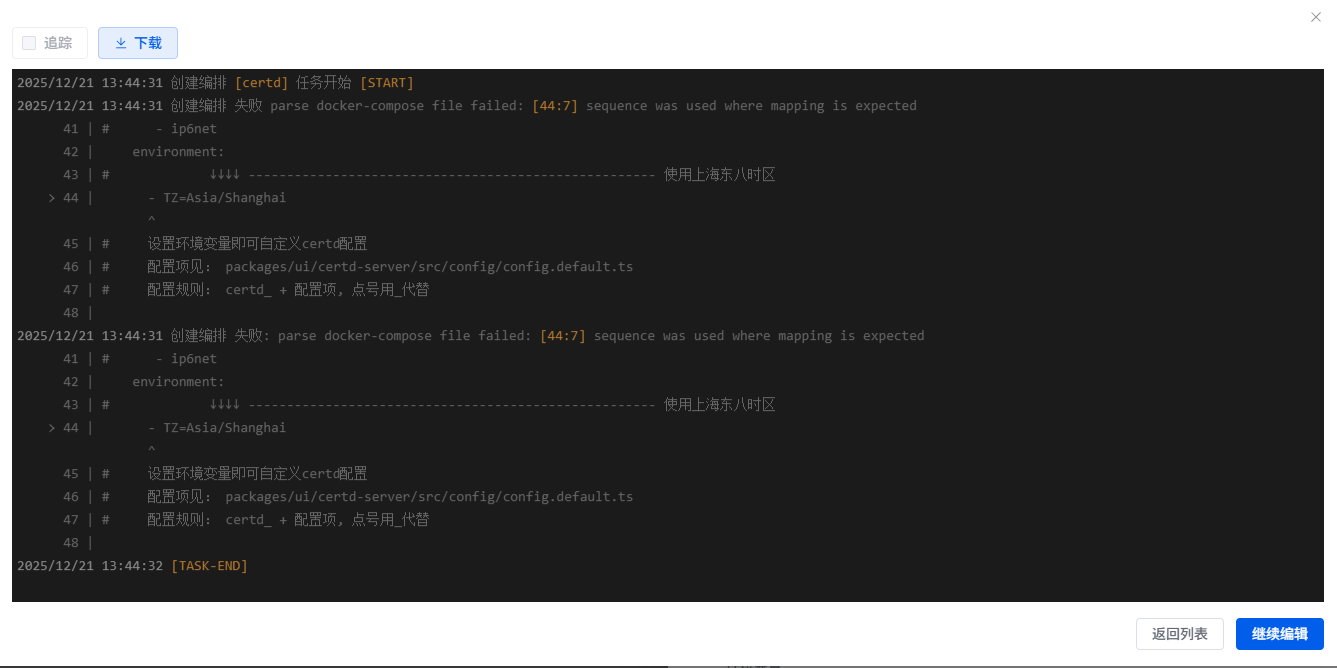Click the 下载 button label
Viewport: 1337px width, 668px height.
[x=148, y=43]
